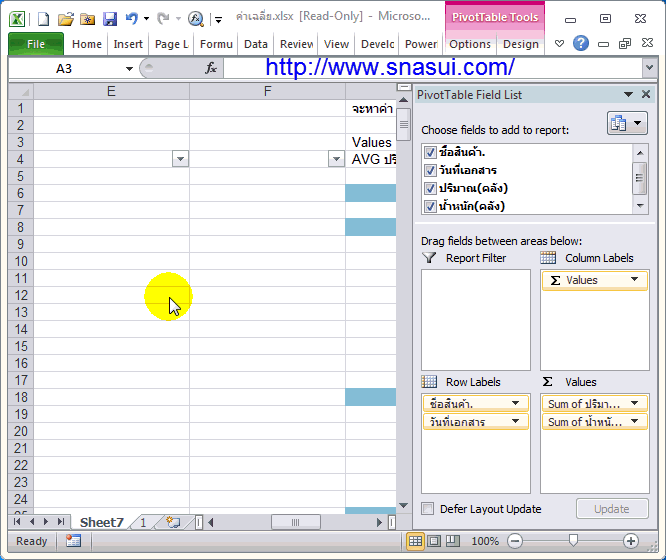Screen dimensions: 666x560
Task: Click the Zoom In plus button
Action: [631, 541]
